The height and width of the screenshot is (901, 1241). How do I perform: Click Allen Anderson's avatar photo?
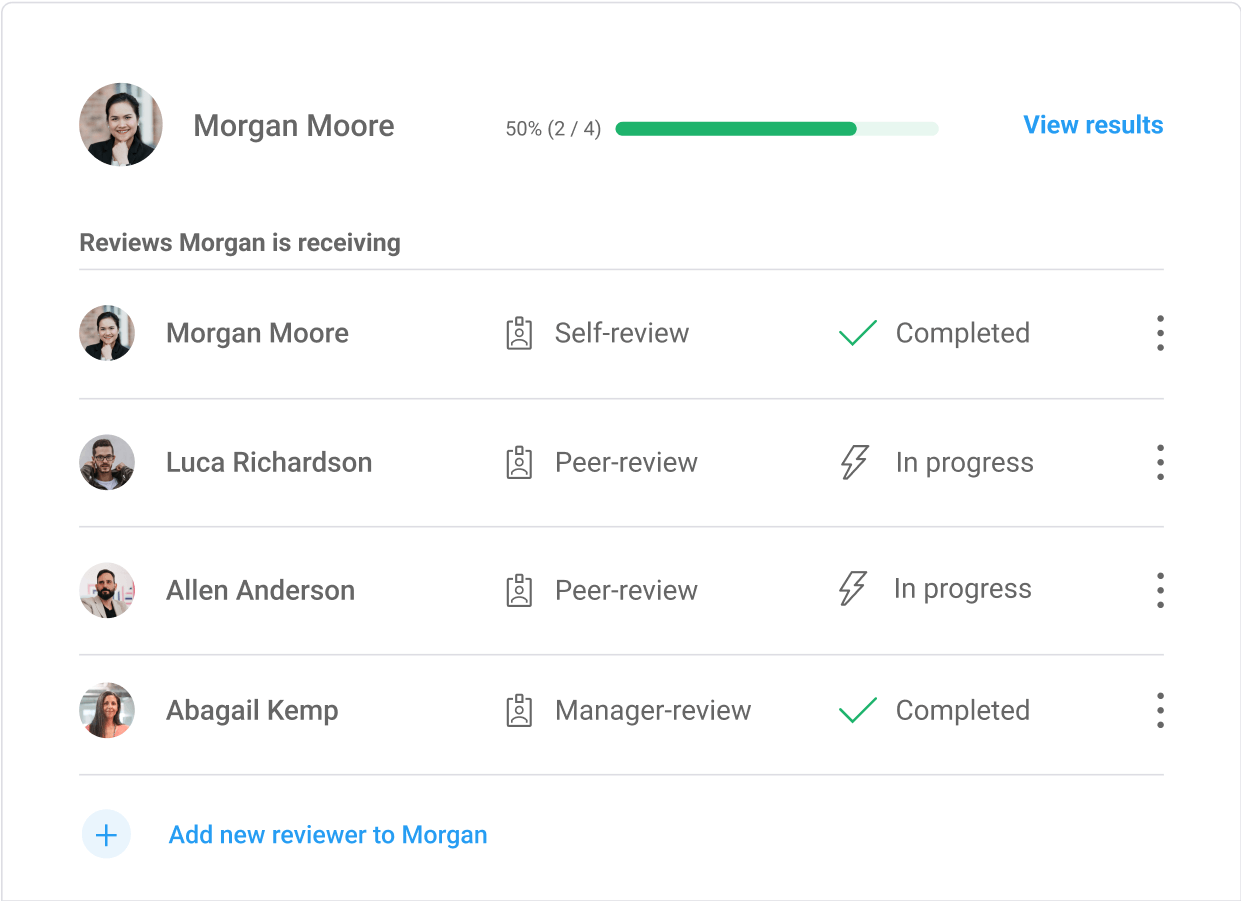point(107,590)
